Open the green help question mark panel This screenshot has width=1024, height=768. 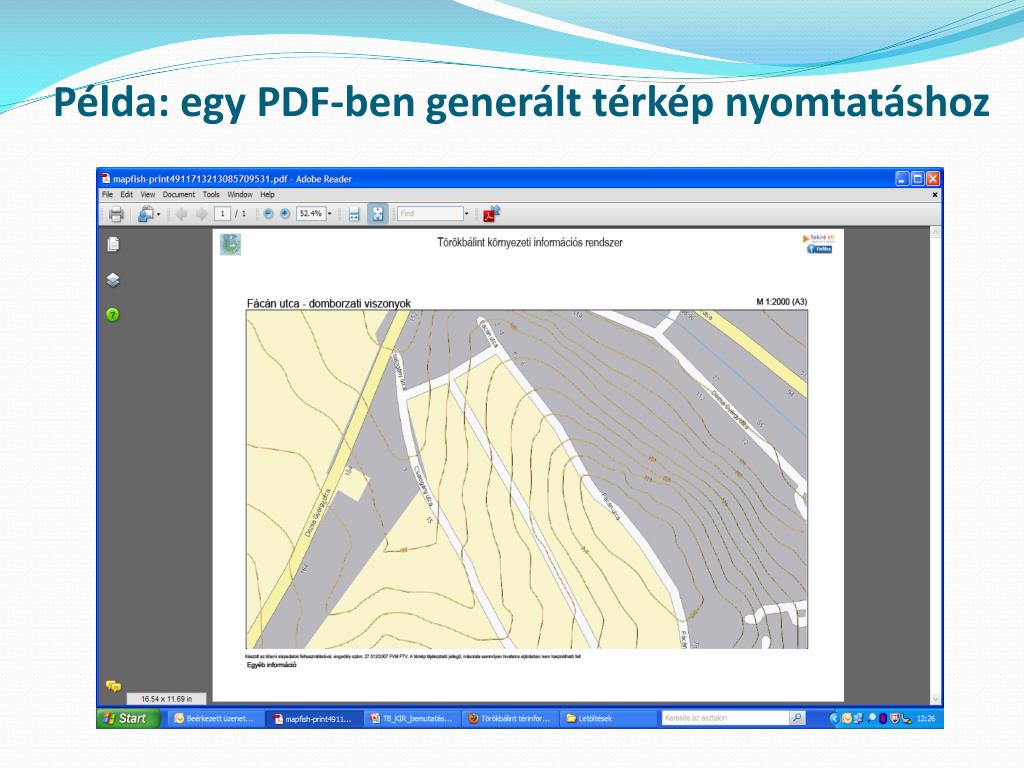(113, 315)
